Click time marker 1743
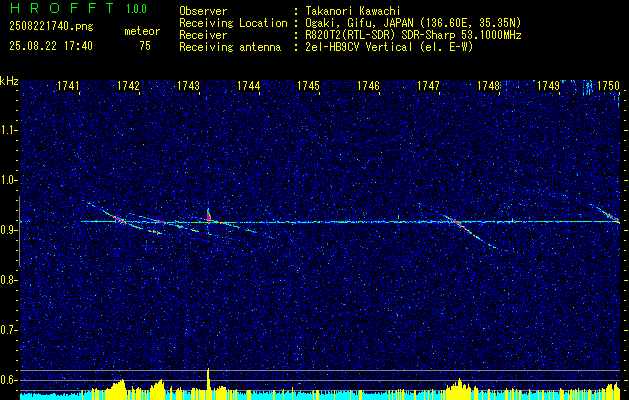The image size is (629, 400). (188, 85)
